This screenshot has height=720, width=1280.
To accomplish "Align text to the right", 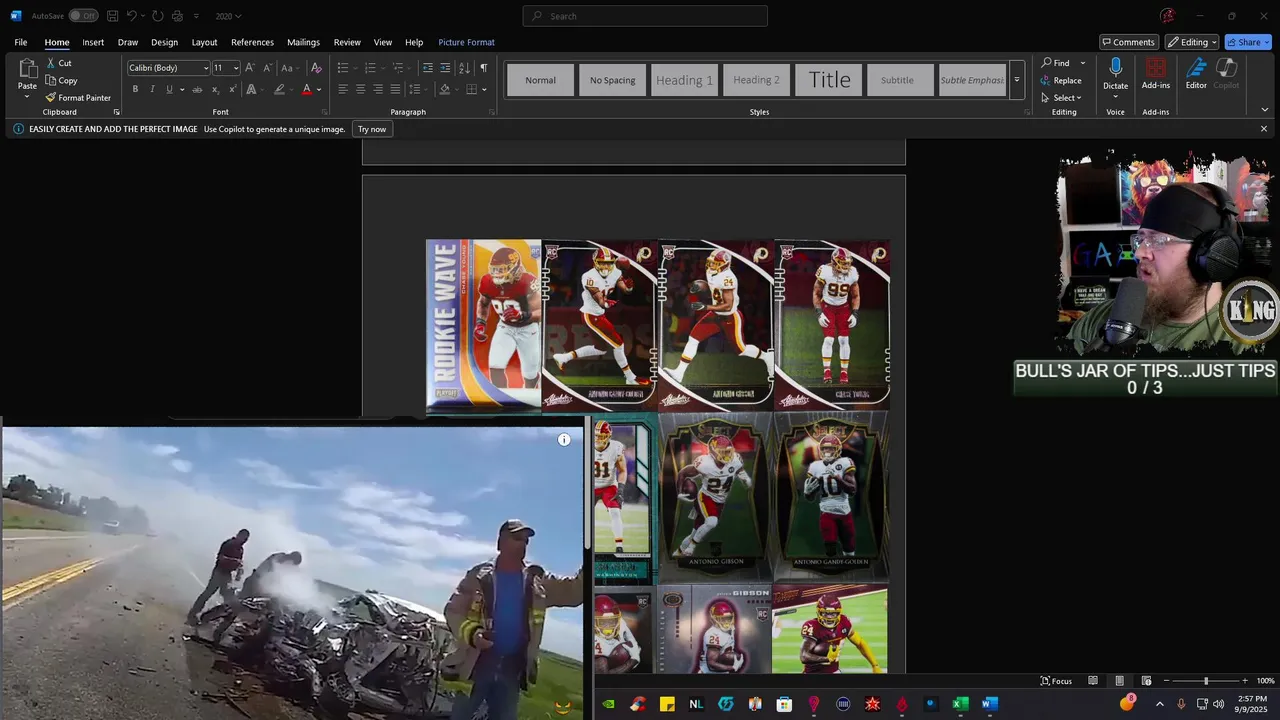I will 378,89.
